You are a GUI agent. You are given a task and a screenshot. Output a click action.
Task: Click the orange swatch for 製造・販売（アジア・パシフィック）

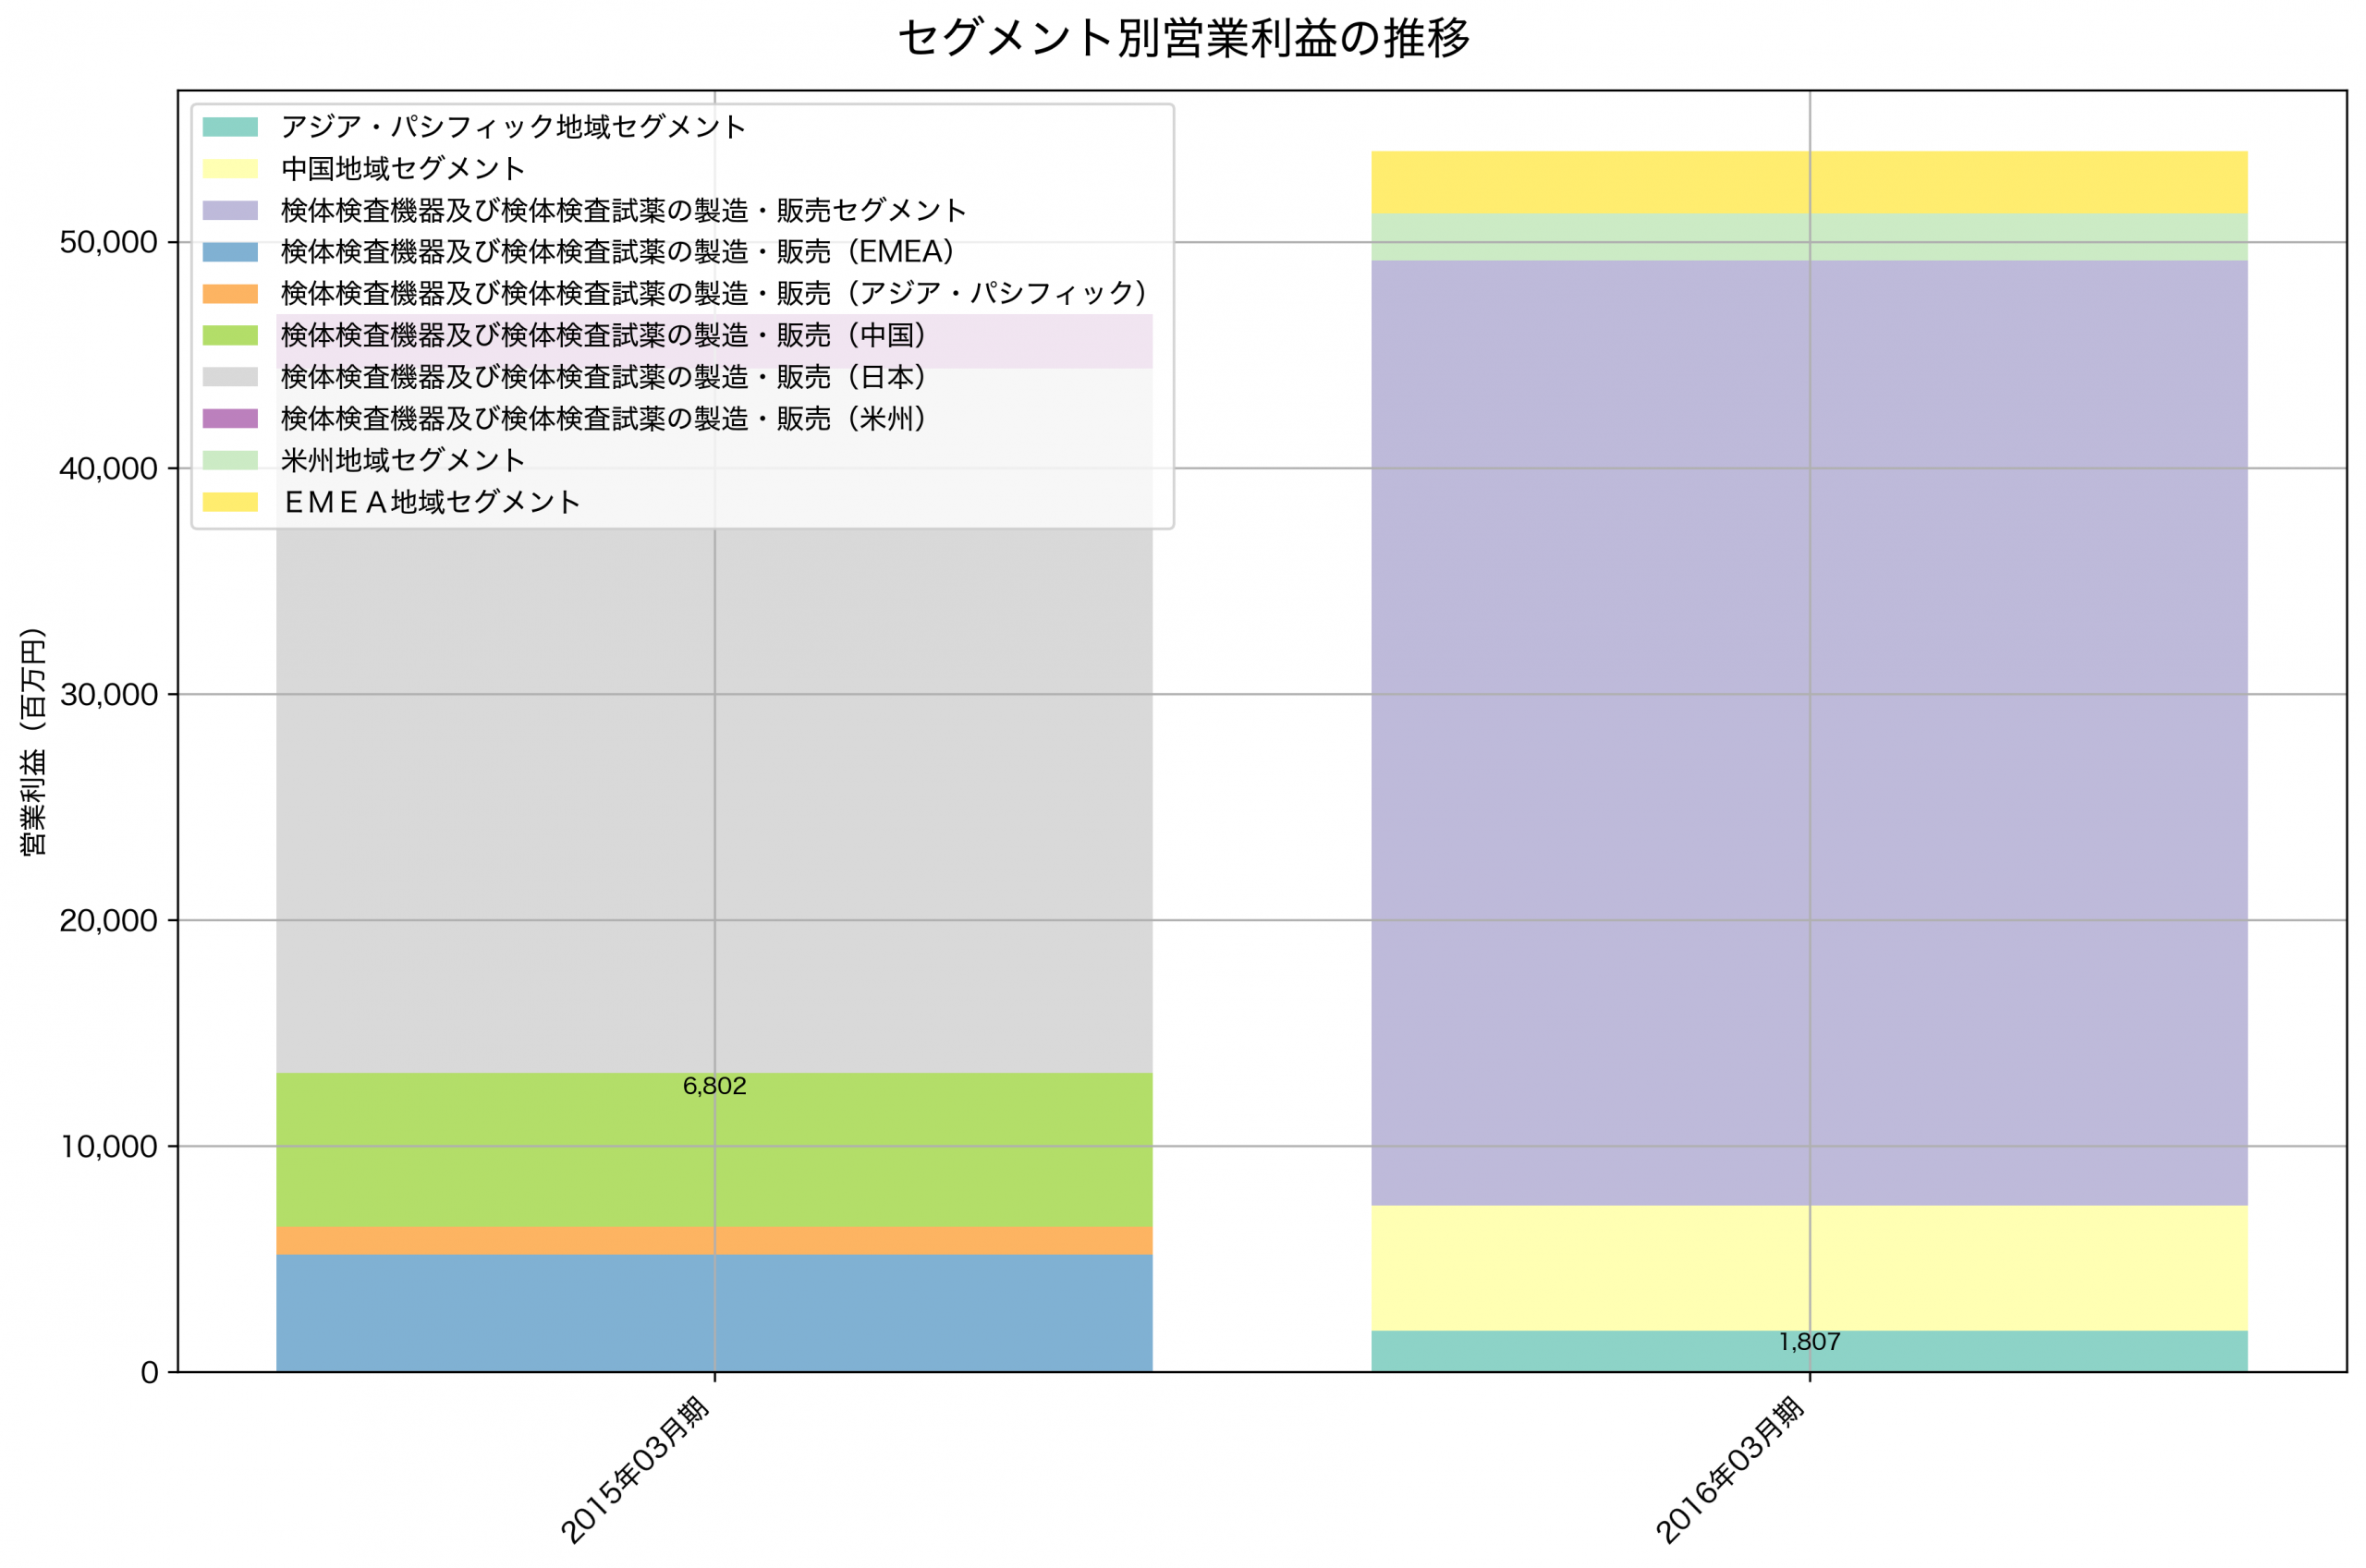(x=230, y=294)
